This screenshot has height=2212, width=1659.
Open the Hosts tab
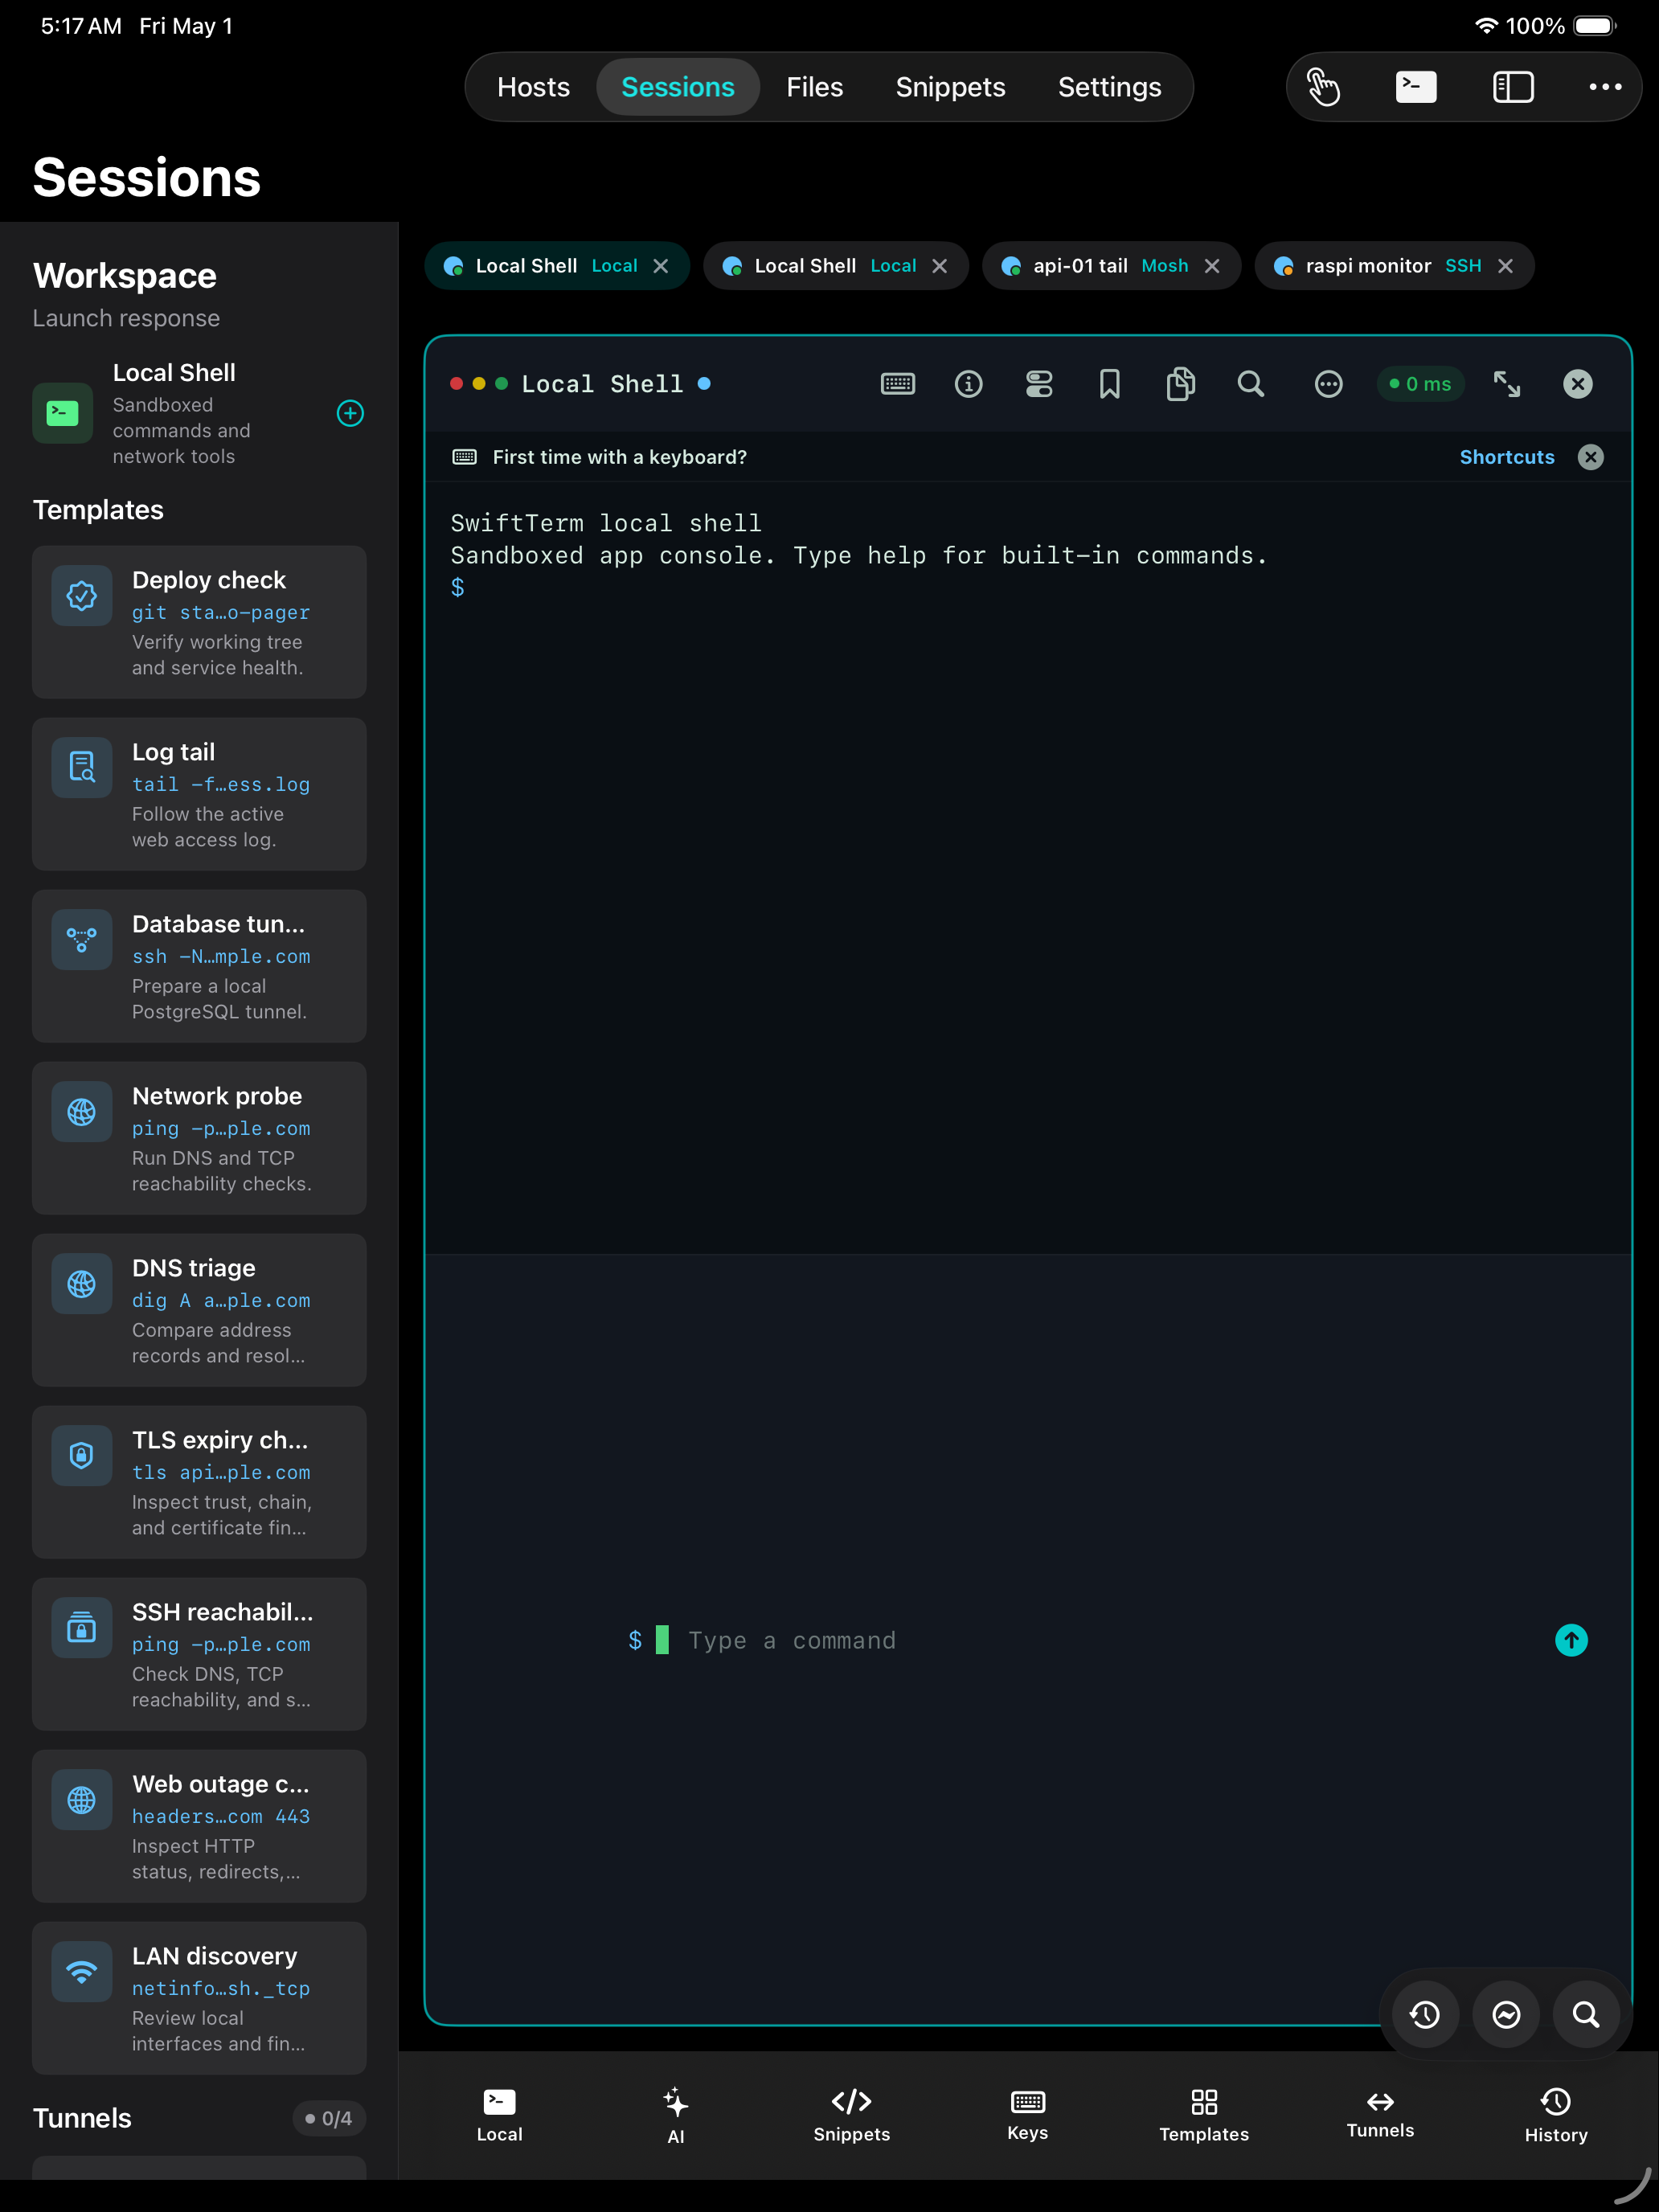(533, 87)
